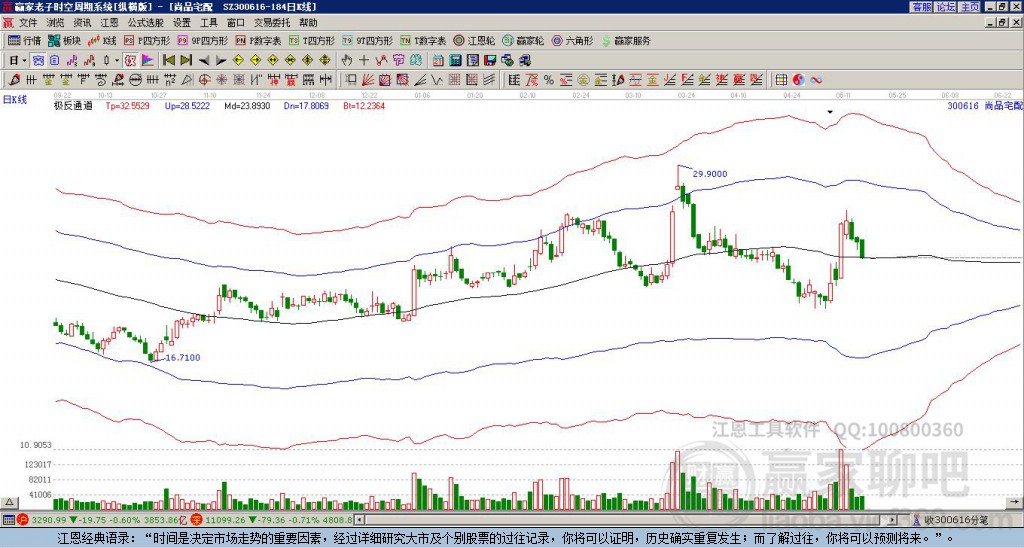1024x548 pixels.
Task: Open the 六角形 hexagon tool
Action: (573, 40)
